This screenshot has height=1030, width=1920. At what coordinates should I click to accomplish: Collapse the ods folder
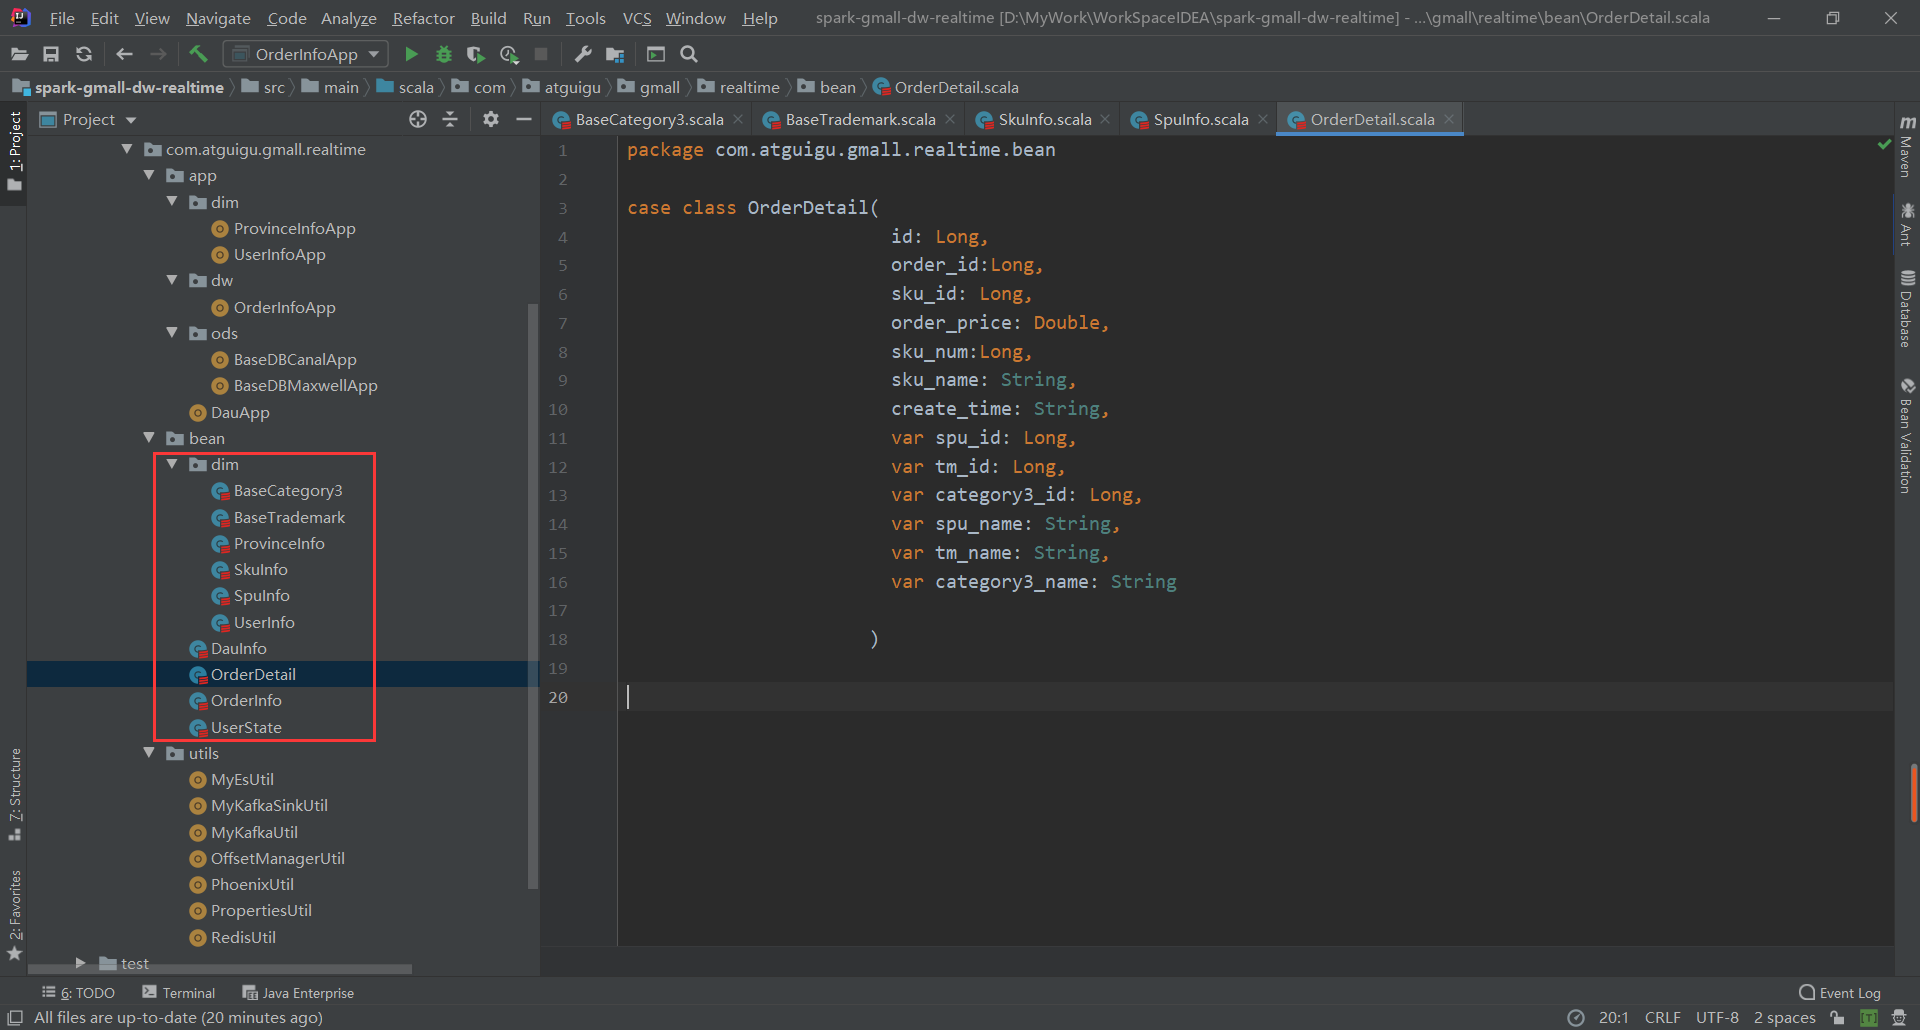click(x=172, y=333)
